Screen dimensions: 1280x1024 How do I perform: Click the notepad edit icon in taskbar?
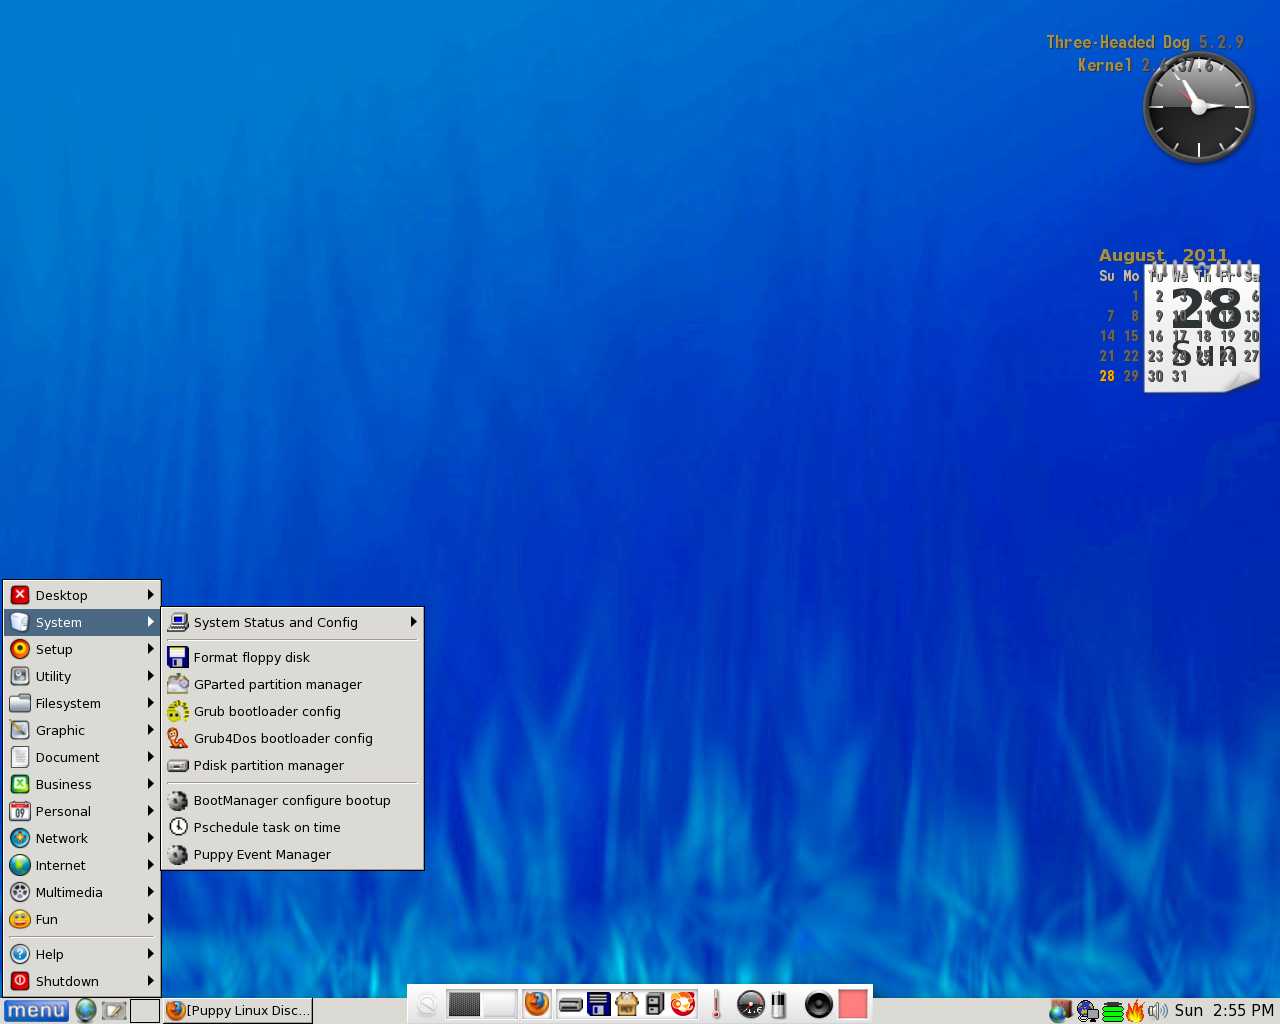click(x=114, y=1011)
